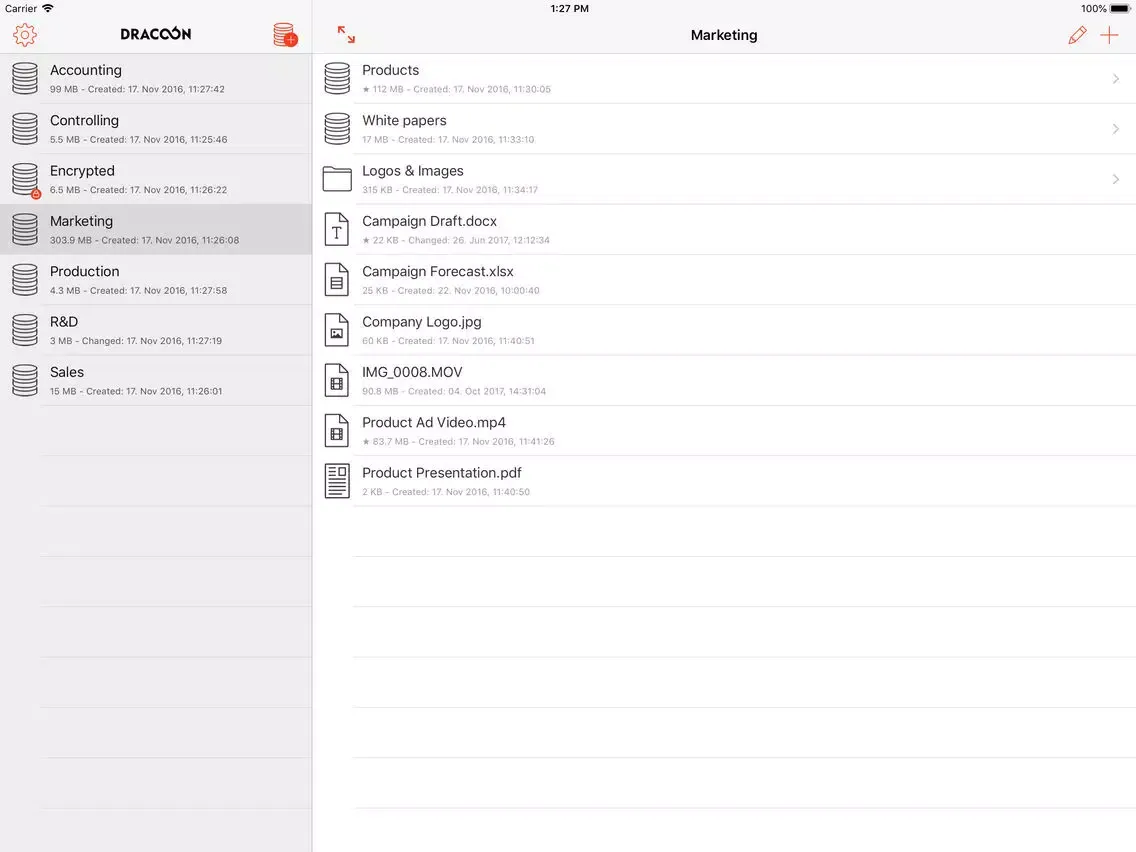The width and height of the screenshot is (1136, 852).
Task: Tap the Controlling data room icon
Action: tap(25, 128)
